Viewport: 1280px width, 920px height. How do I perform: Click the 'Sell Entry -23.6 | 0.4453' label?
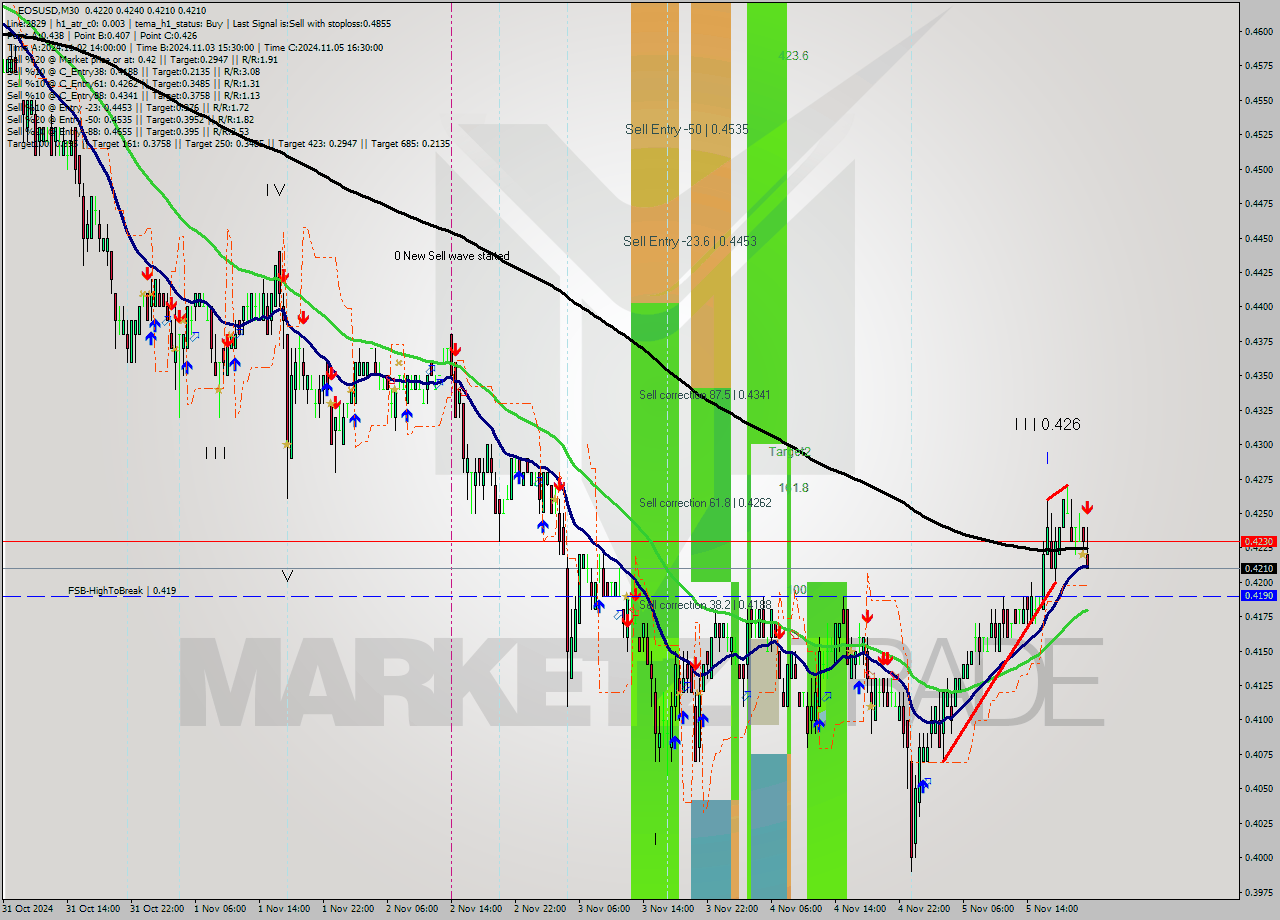point(689,241)
